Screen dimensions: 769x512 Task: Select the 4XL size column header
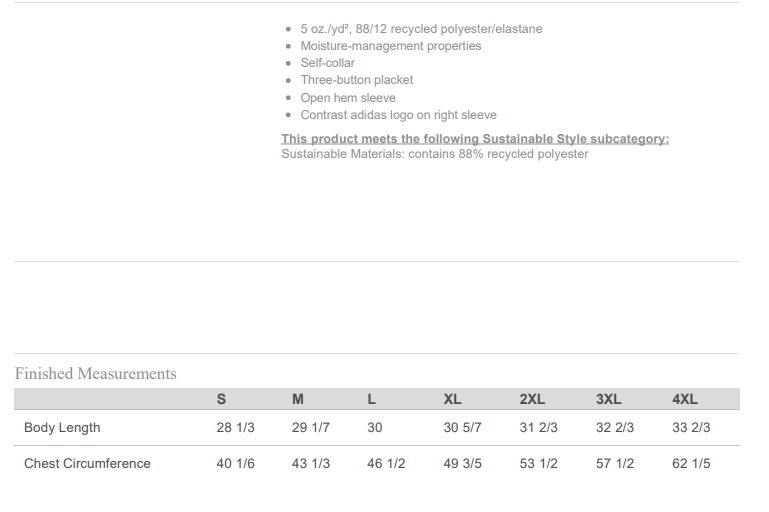684,399
